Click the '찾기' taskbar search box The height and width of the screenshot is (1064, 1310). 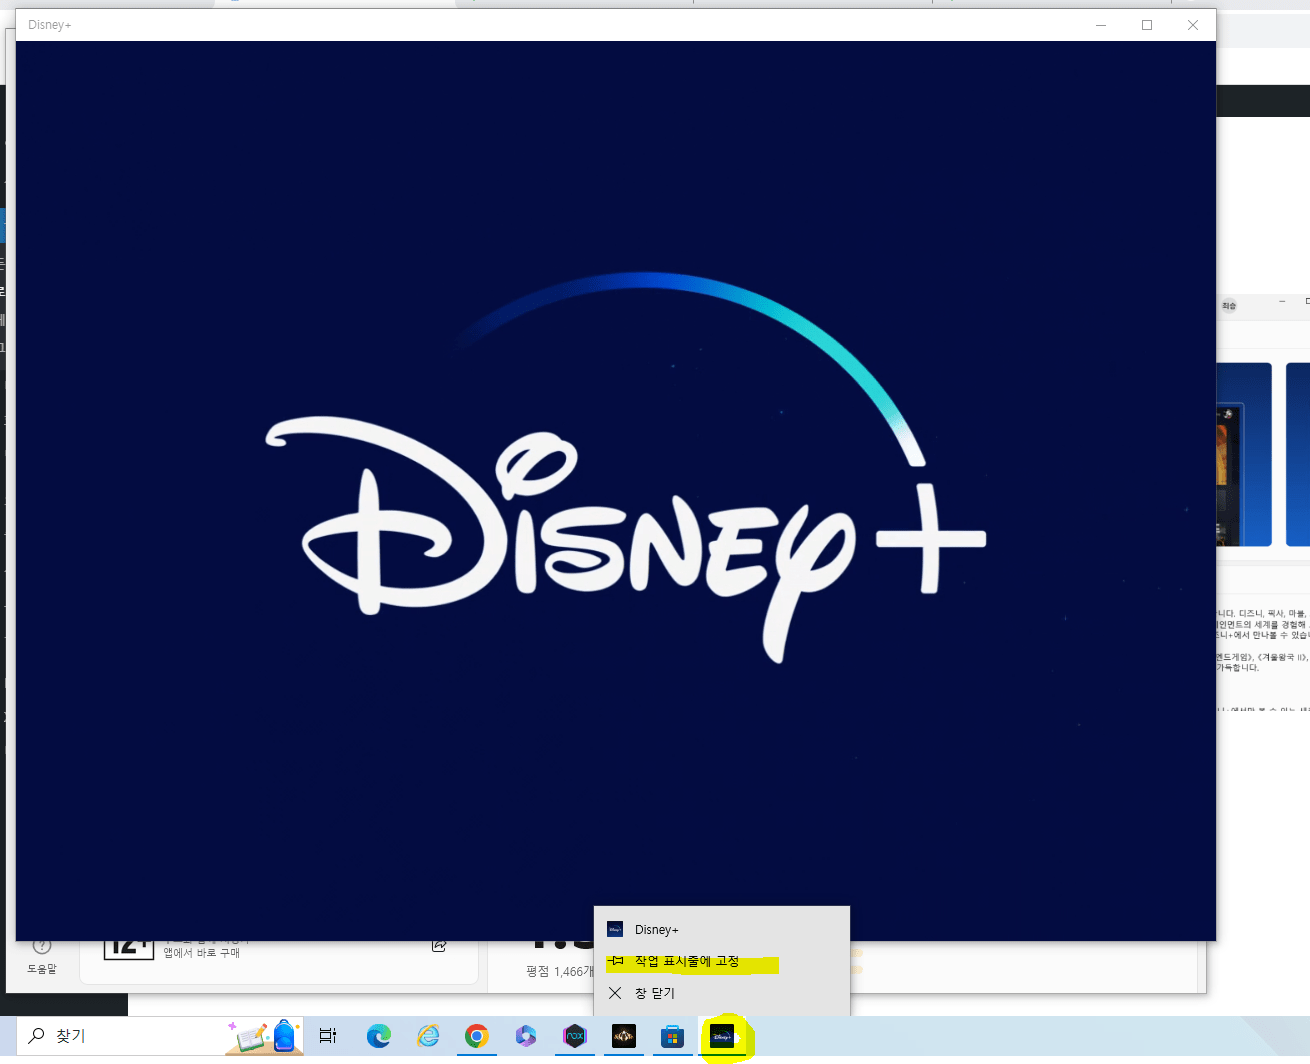[x=160, y=1036]
